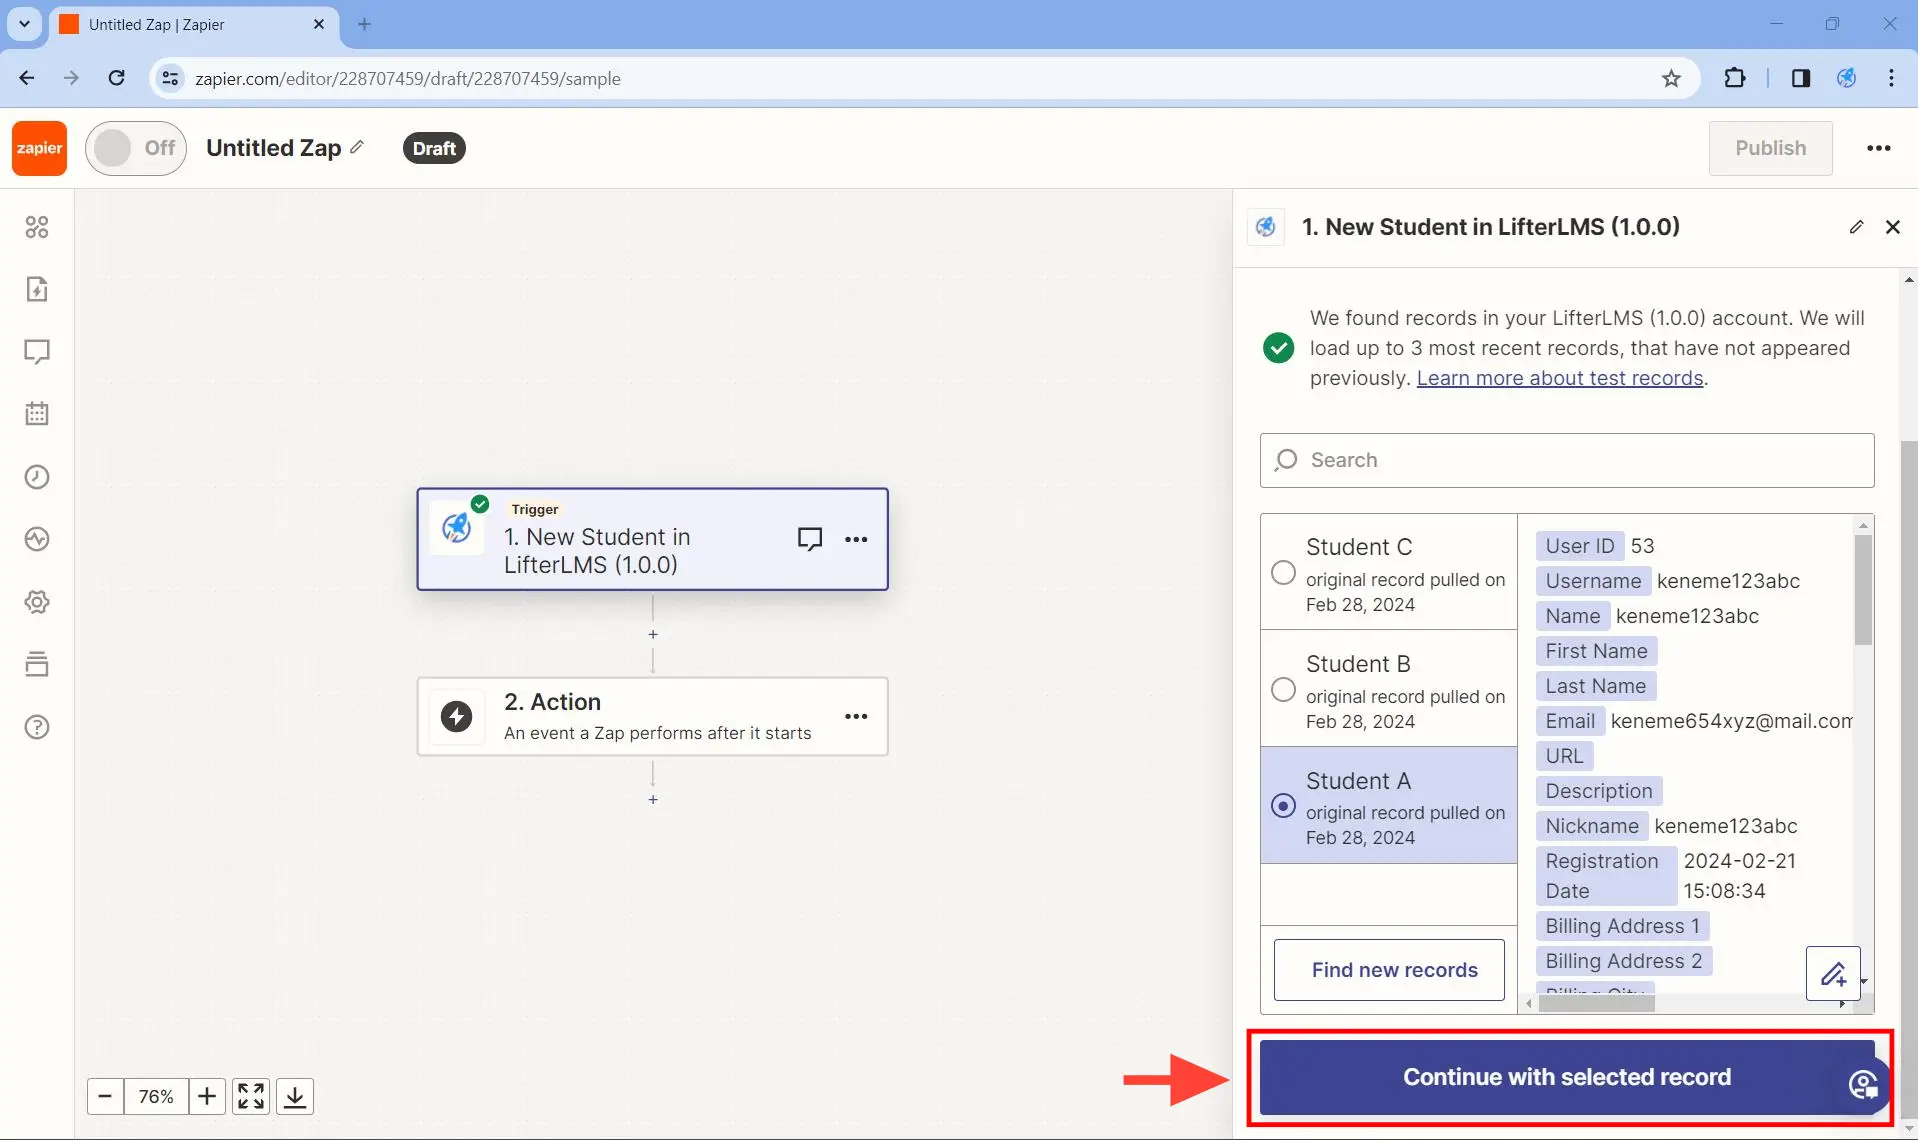Viewport: 1918px width, 1140px height.
Task: Toggle the Zap Off switch
Action: [136, 147]
